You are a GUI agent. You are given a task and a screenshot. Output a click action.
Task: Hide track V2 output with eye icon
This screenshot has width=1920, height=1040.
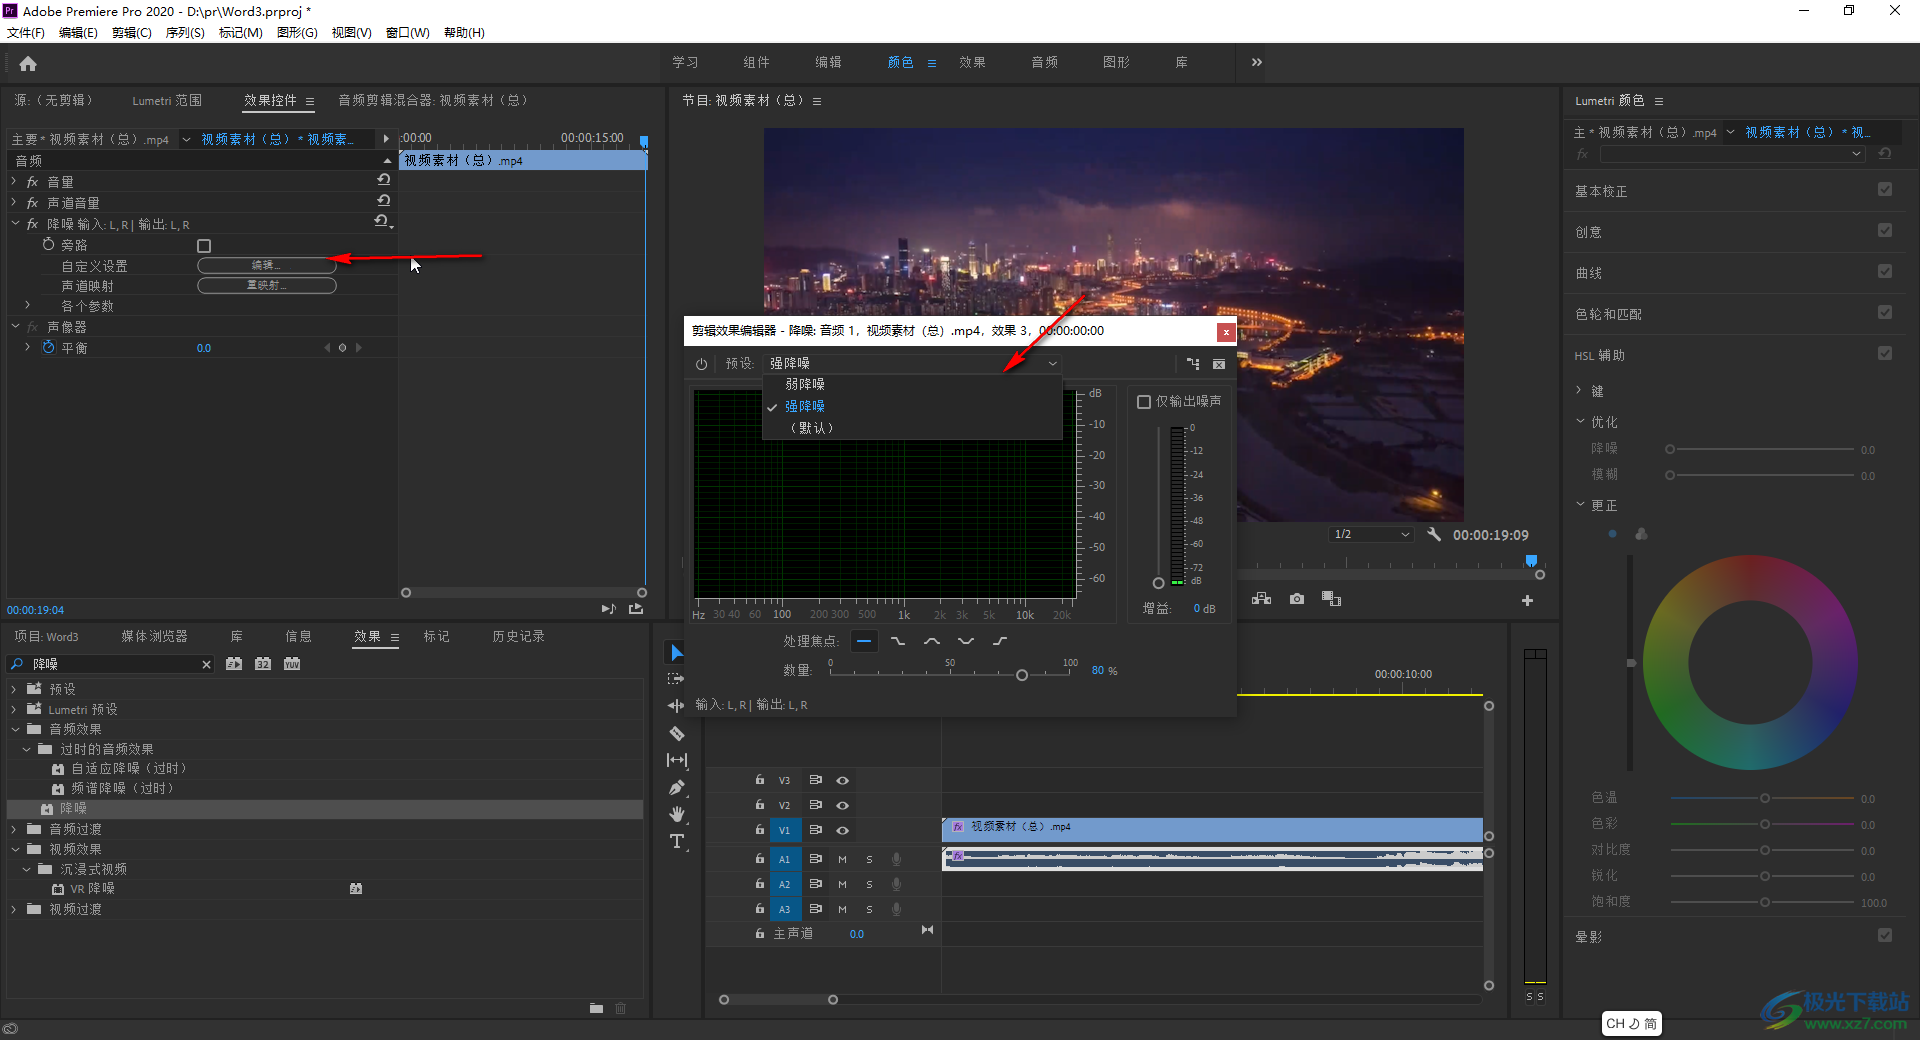coord(843,805)
